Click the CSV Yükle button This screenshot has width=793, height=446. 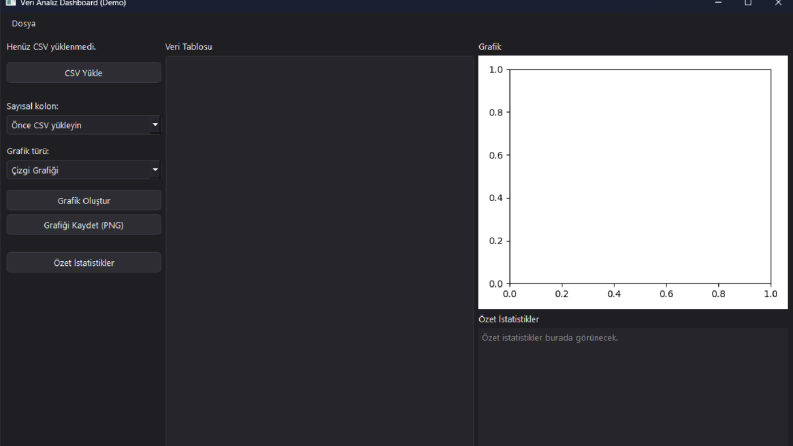(x=83, y=73)
